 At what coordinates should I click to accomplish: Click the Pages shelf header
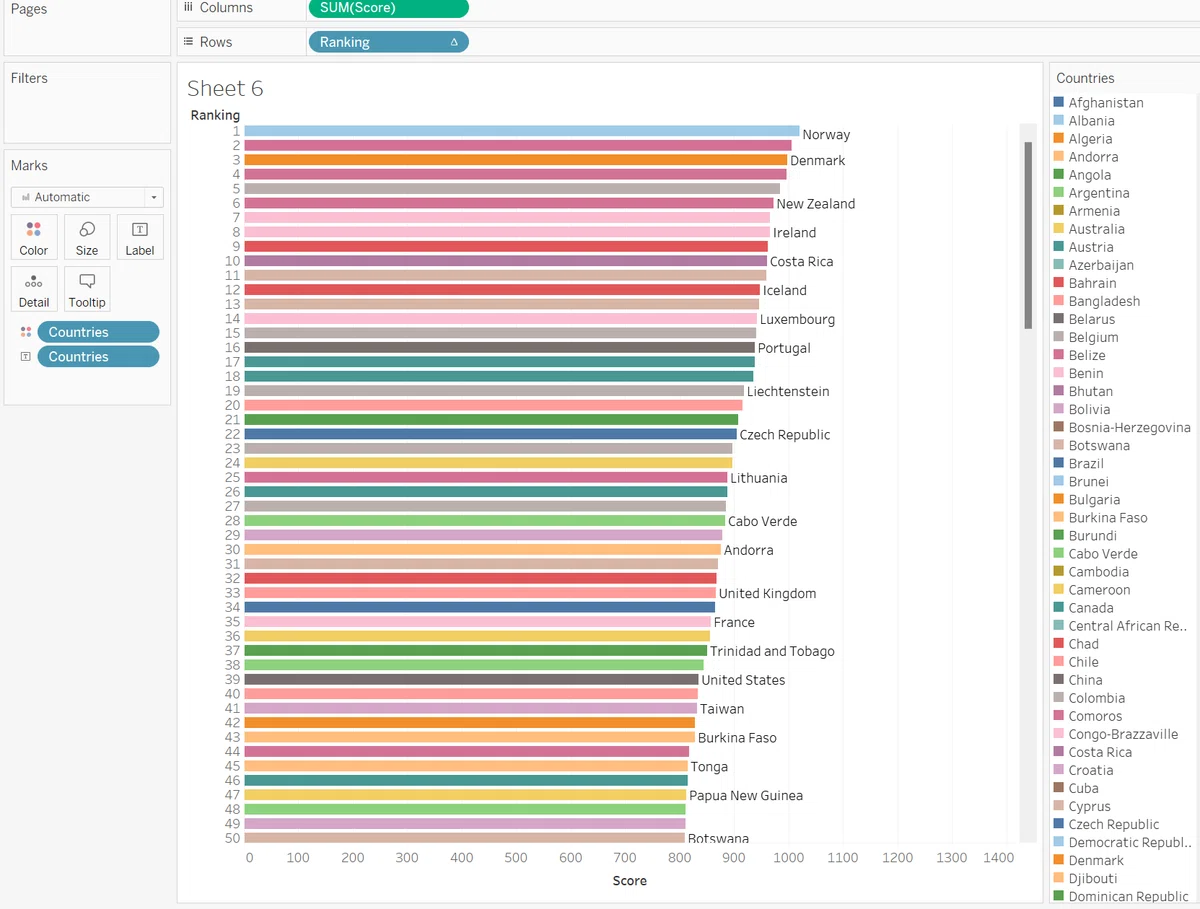click(x=29, y=9)
